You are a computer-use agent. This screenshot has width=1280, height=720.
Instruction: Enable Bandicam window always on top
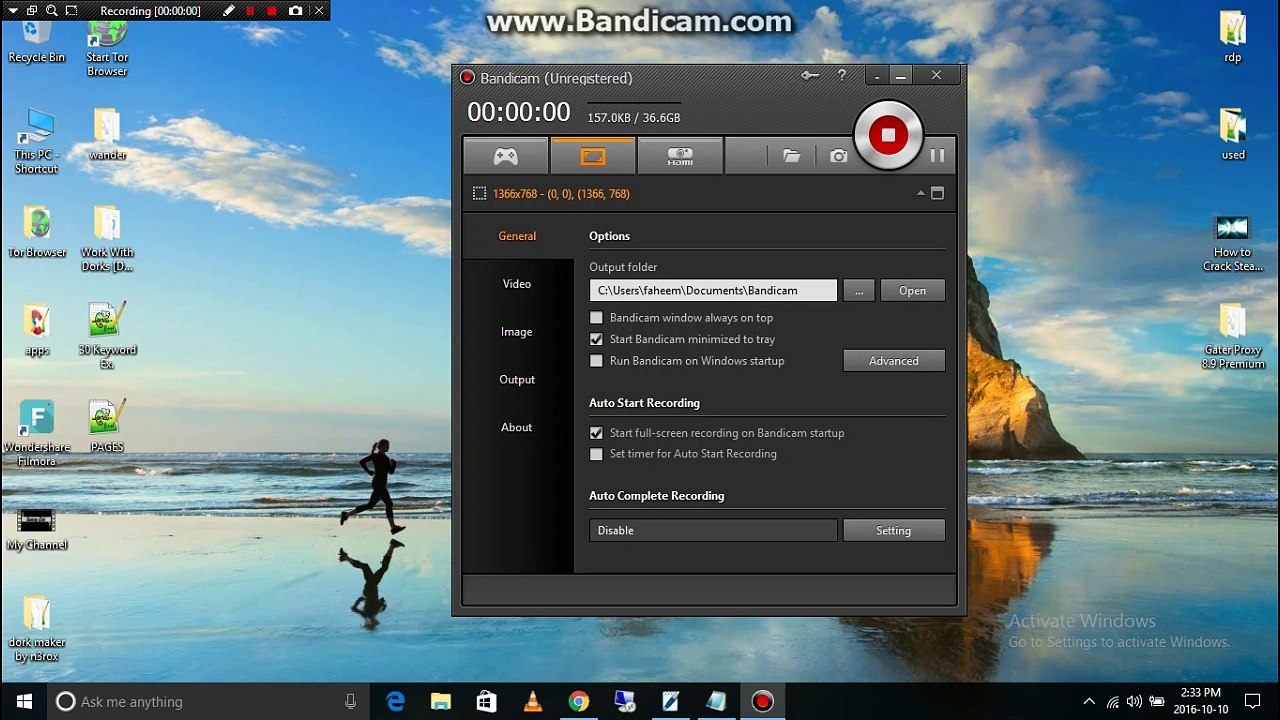click(x=596, y=318)
